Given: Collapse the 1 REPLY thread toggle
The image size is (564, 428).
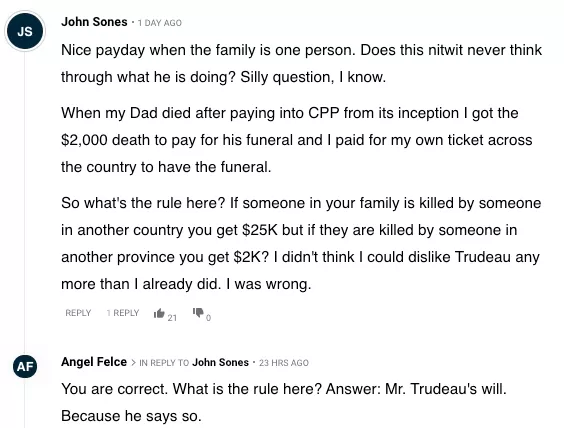Looking at the screenshot, I should [123, 313].
